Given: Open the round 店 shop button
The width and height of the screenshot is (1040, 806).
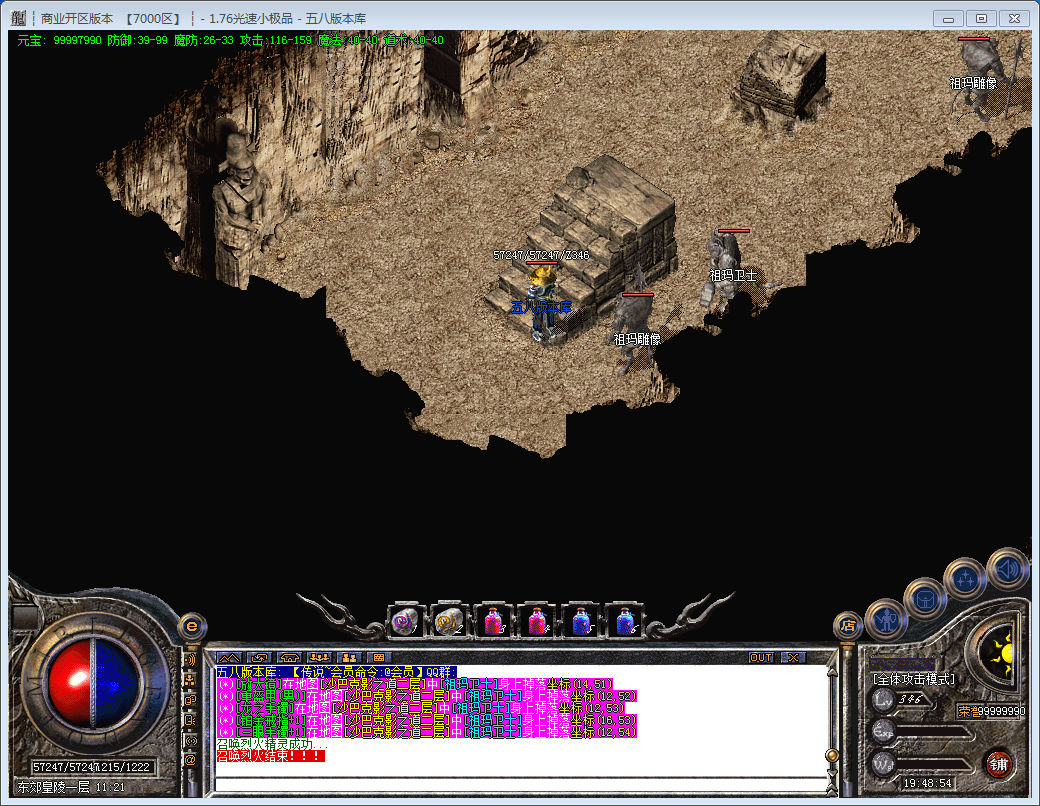Looking at the screenshot, I should (847, 625).
